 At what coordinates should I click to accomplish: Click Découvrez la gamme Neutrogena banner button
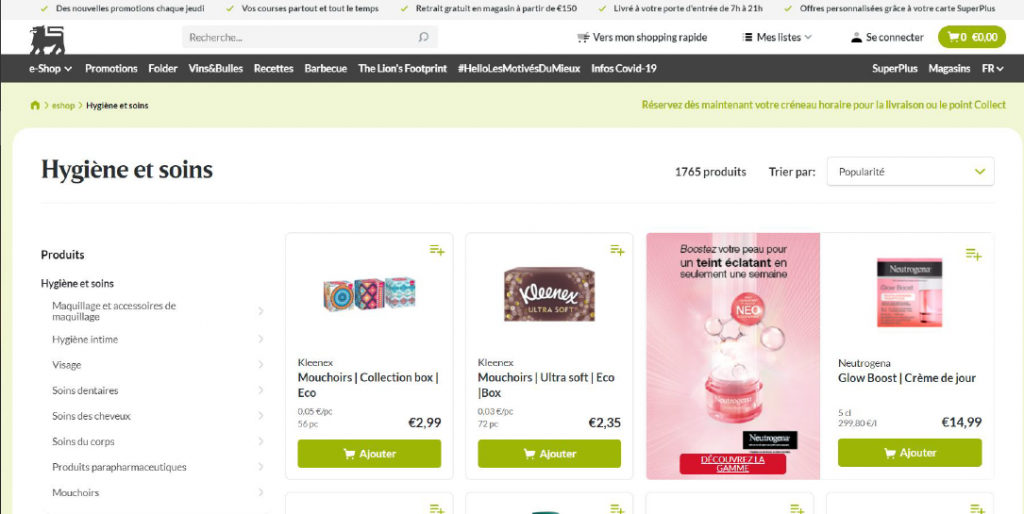[x=732, y=464]
